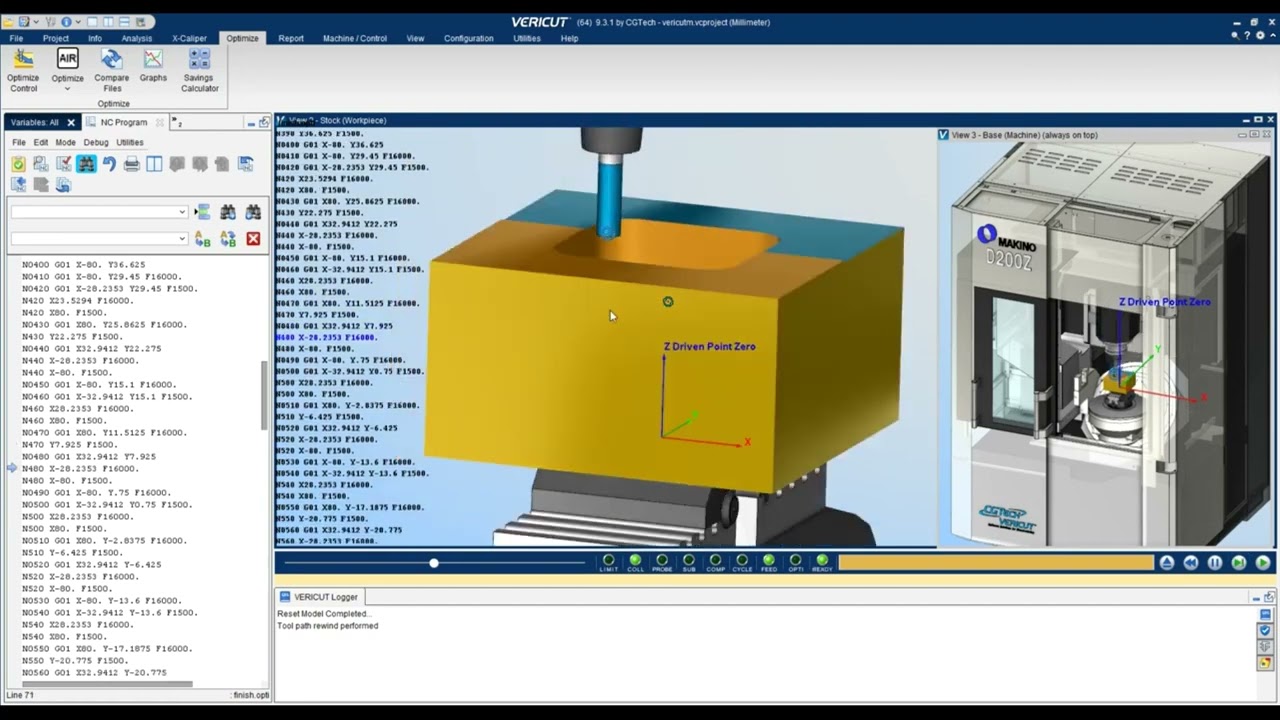Click the find previous binoculars icon
This screenshot has height=720, width=1280.
(x=253, y=212)
